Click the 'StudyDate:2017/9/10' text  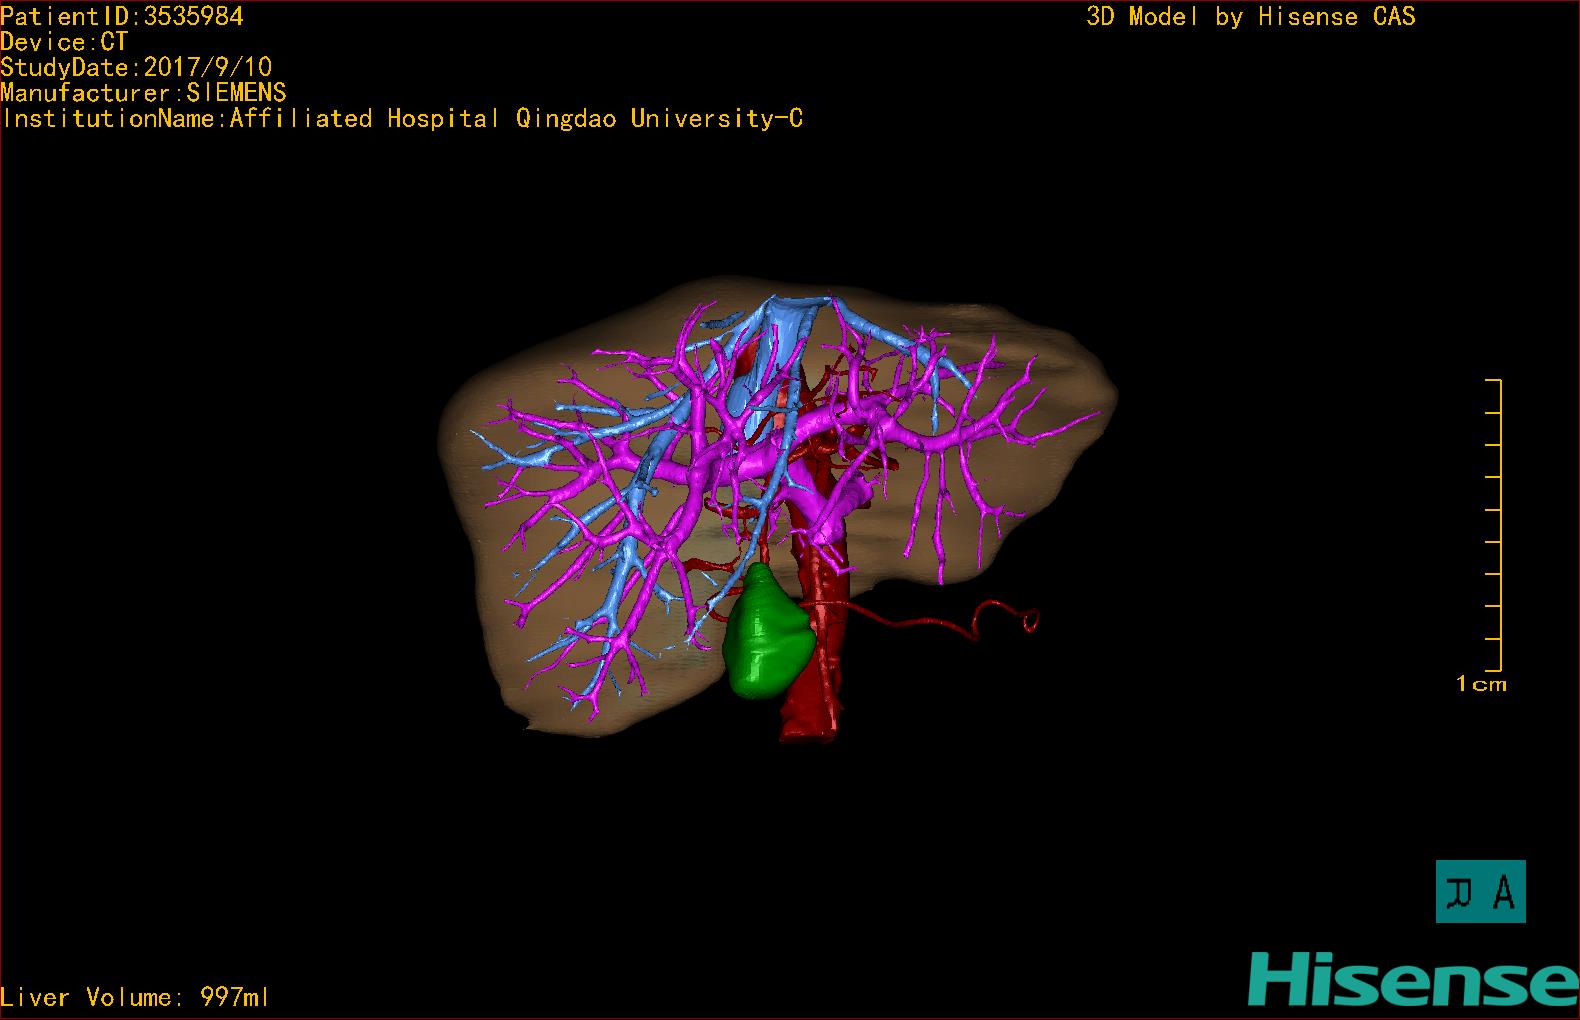click(x=136, y=67)
